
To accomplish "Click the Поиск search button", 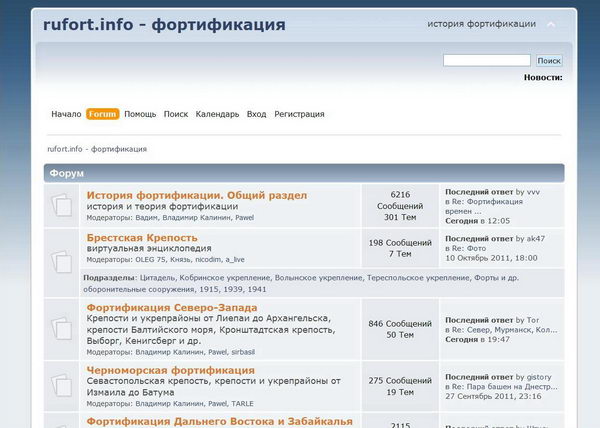I will (x=549, y=60).
